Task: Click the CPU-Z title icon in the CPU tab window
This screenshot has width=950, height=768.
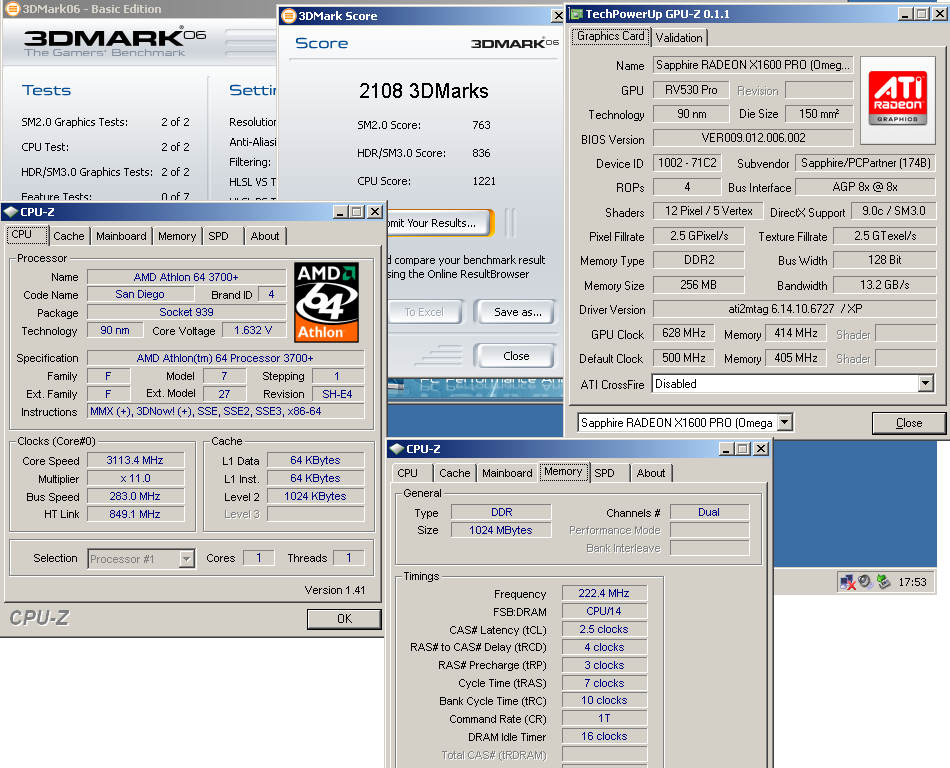Action: point(10,211)
